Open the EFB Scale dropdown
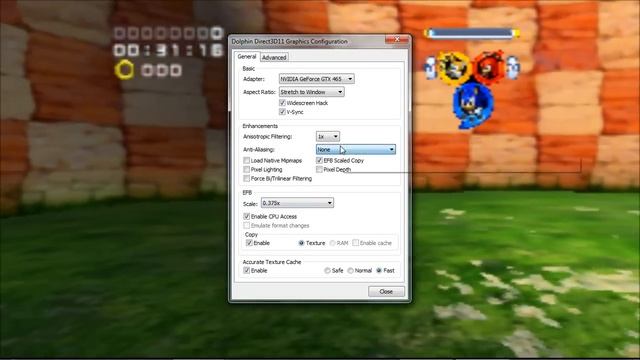This screenshot has height=360, width=640. point(298,203)
